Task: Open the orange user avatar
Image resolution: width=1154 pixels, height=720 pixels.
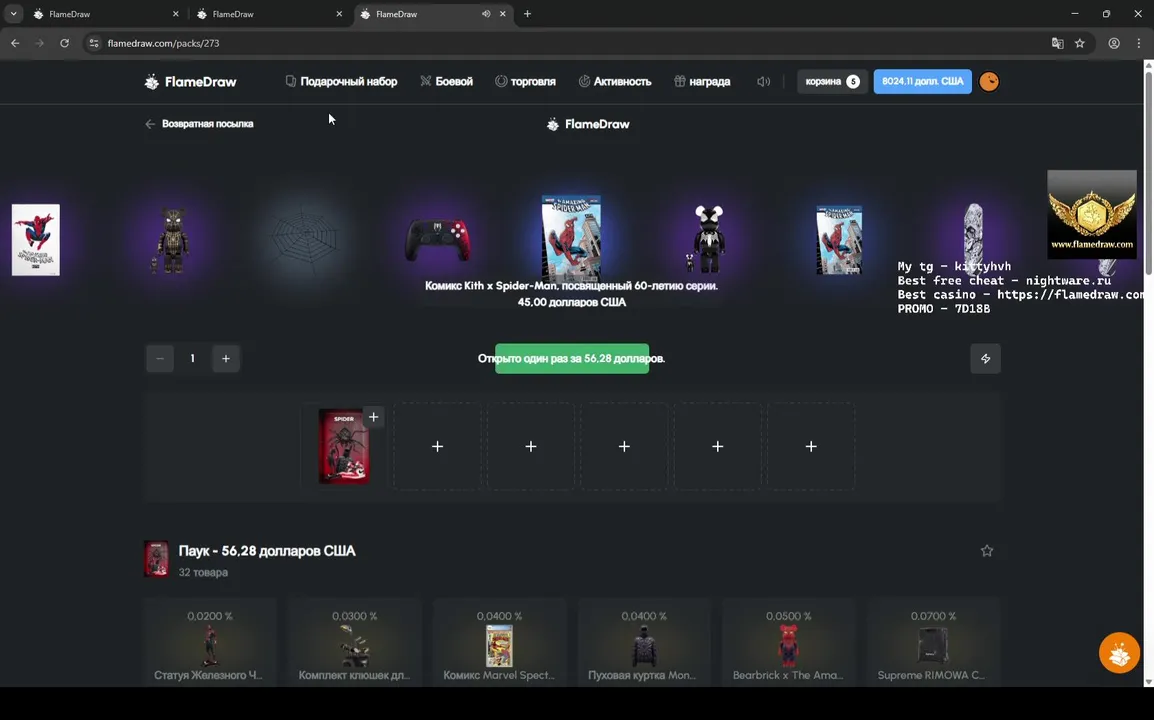Action: tap(989, 82)
